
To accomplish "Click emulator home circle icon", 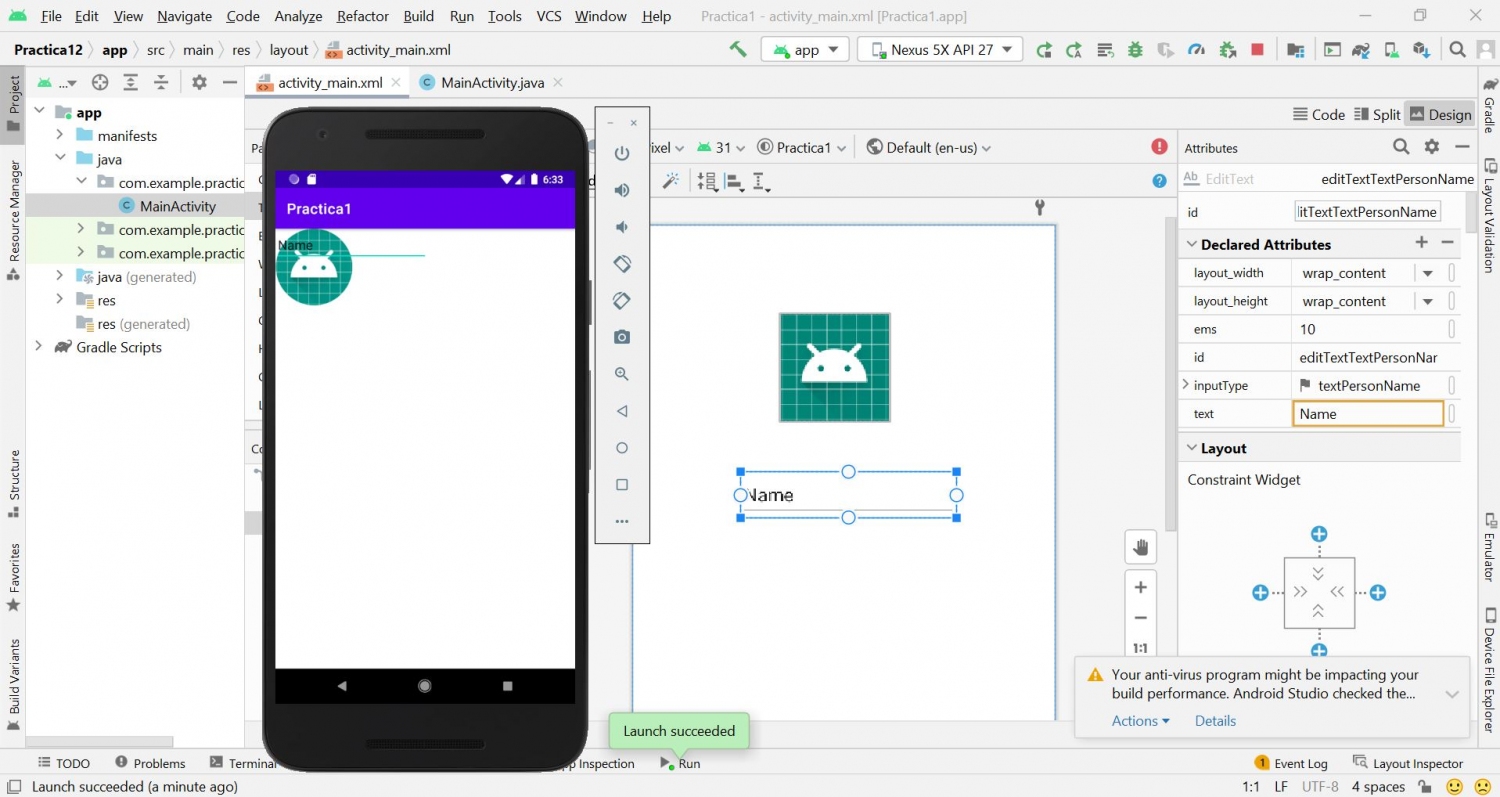I will tap(622, 448).
